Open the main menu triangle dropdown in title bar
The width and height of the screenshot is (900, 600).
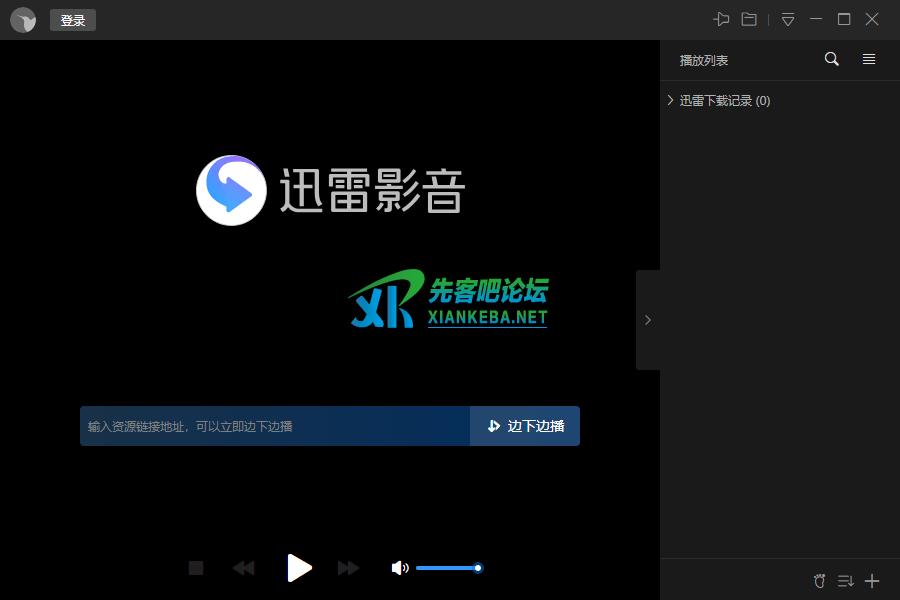(x=788, y=19)
